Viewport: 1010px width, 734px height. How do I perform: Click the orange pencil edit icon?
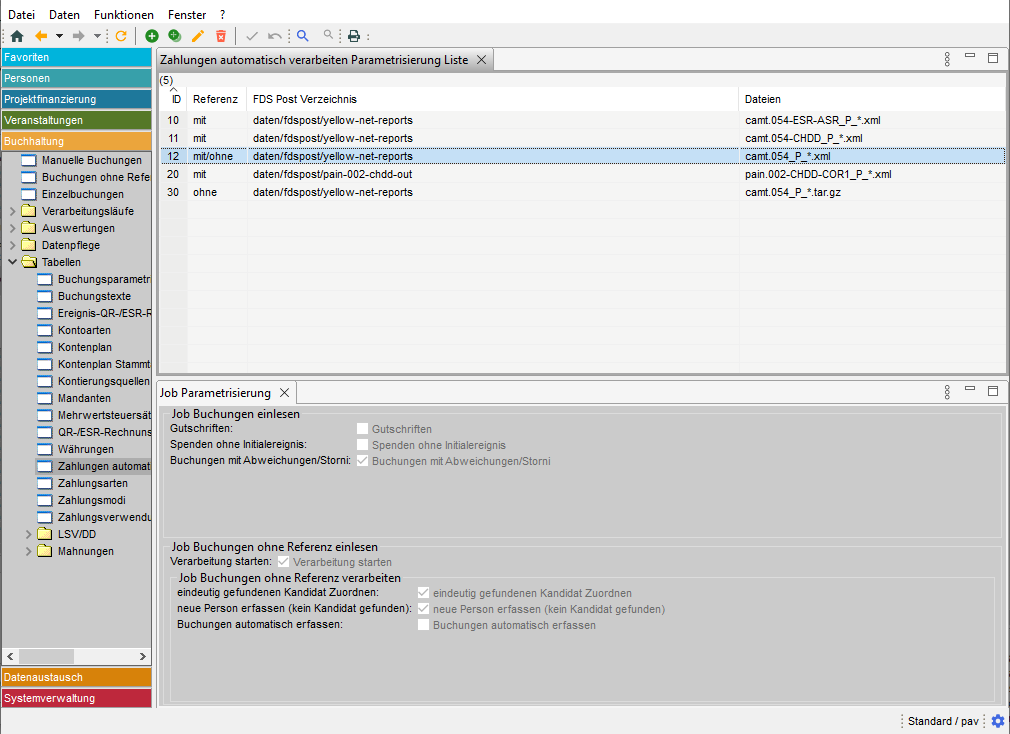coord(198,36)
